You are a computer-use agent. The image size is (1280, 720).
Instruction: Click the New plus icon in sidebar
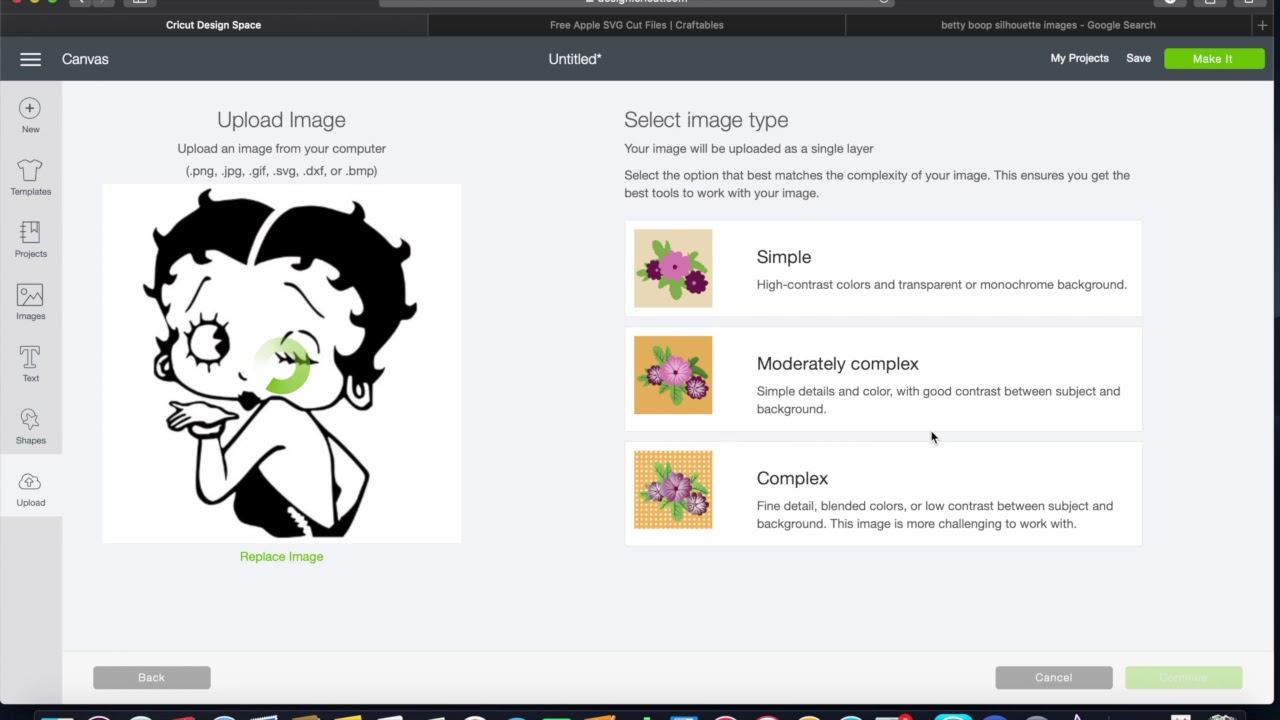tap(30, 108)
